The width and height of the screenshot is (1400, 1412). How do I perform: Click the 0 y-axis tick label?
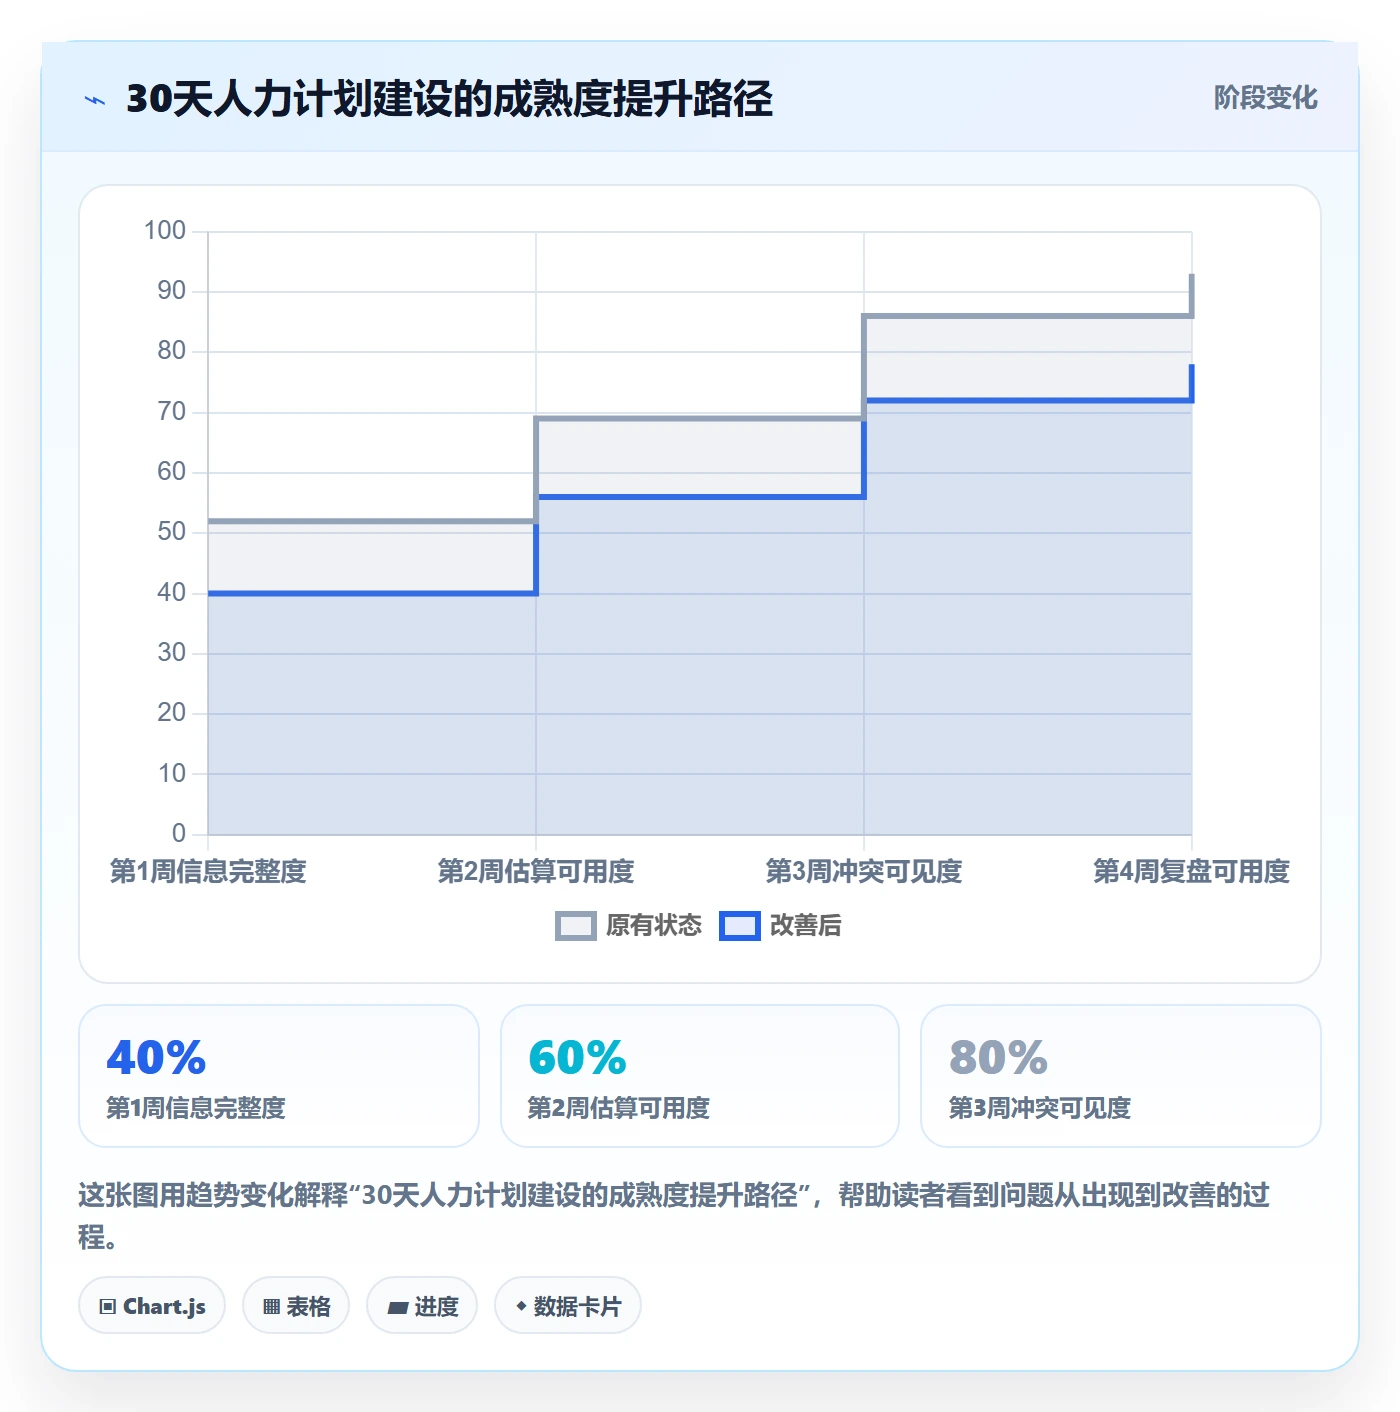[179, 833]
